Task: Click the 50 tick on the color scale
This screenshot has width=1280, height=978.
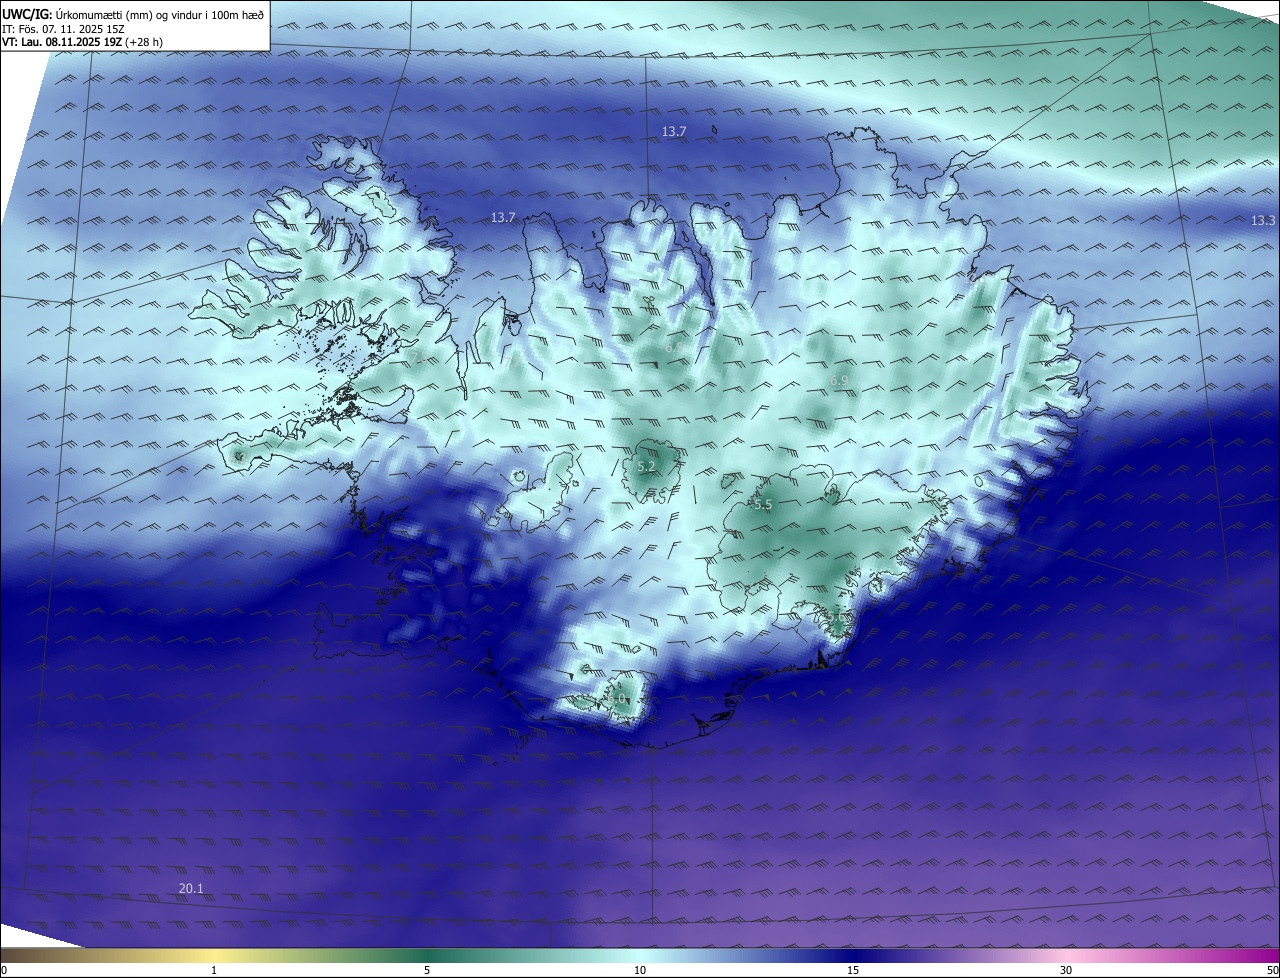Action: (x=1272, y=970)
